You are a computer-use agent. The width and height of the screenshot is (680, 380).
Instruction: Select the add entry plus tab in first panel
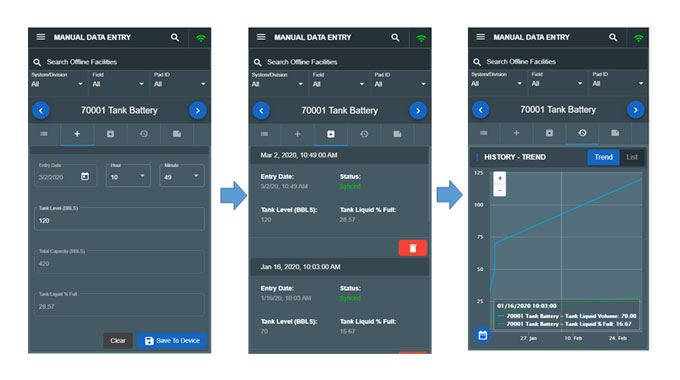tap(77, 134)
